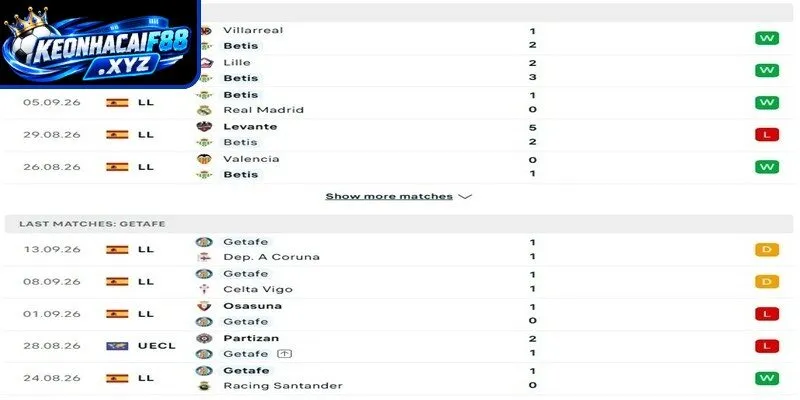Open the Betis vs Real Madrid match row
This screenshot has width=800, height=400.
point(399,103)
